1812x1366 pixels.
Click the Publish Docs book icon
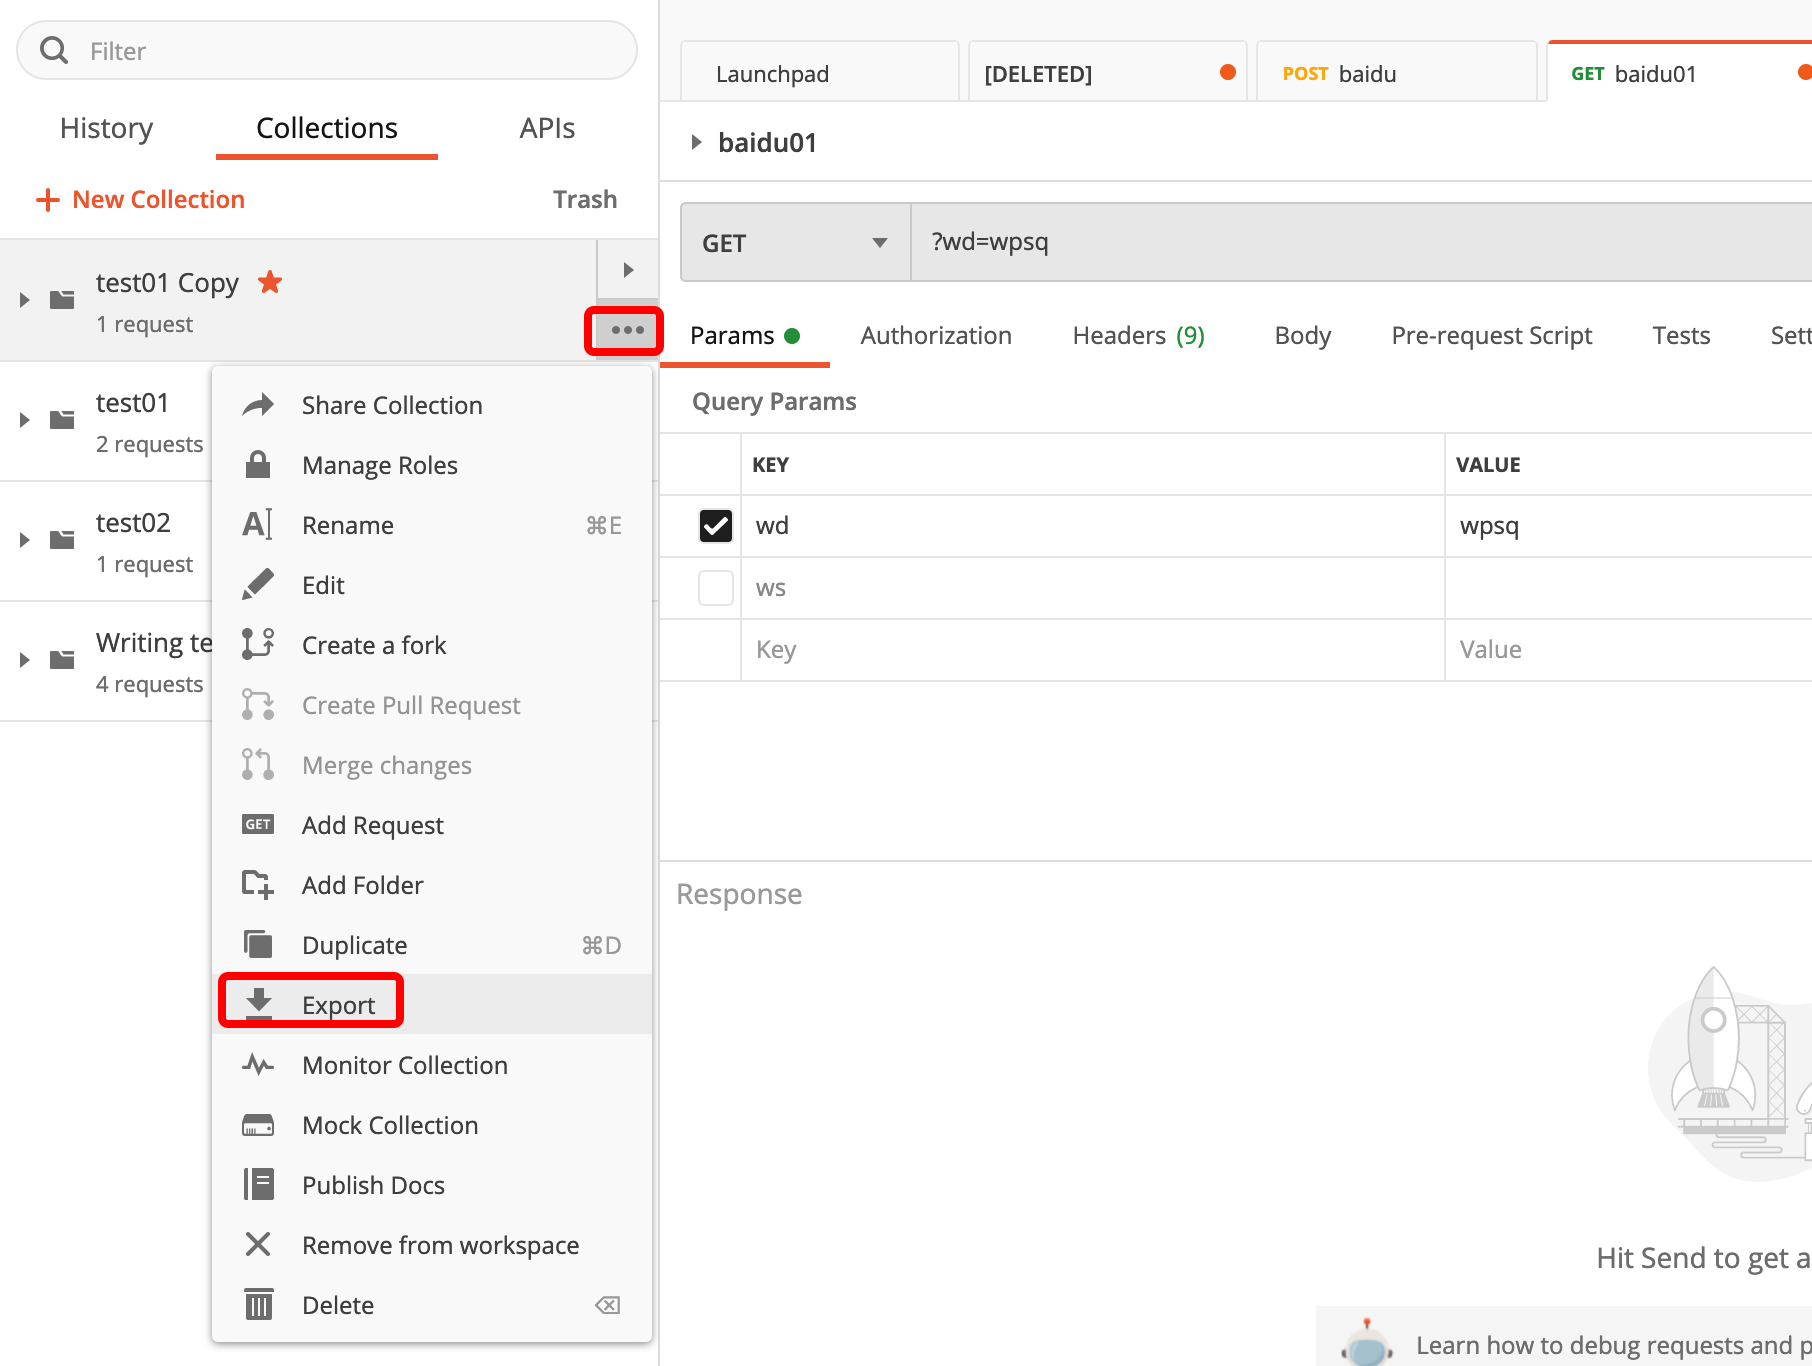click(258, 1185)
